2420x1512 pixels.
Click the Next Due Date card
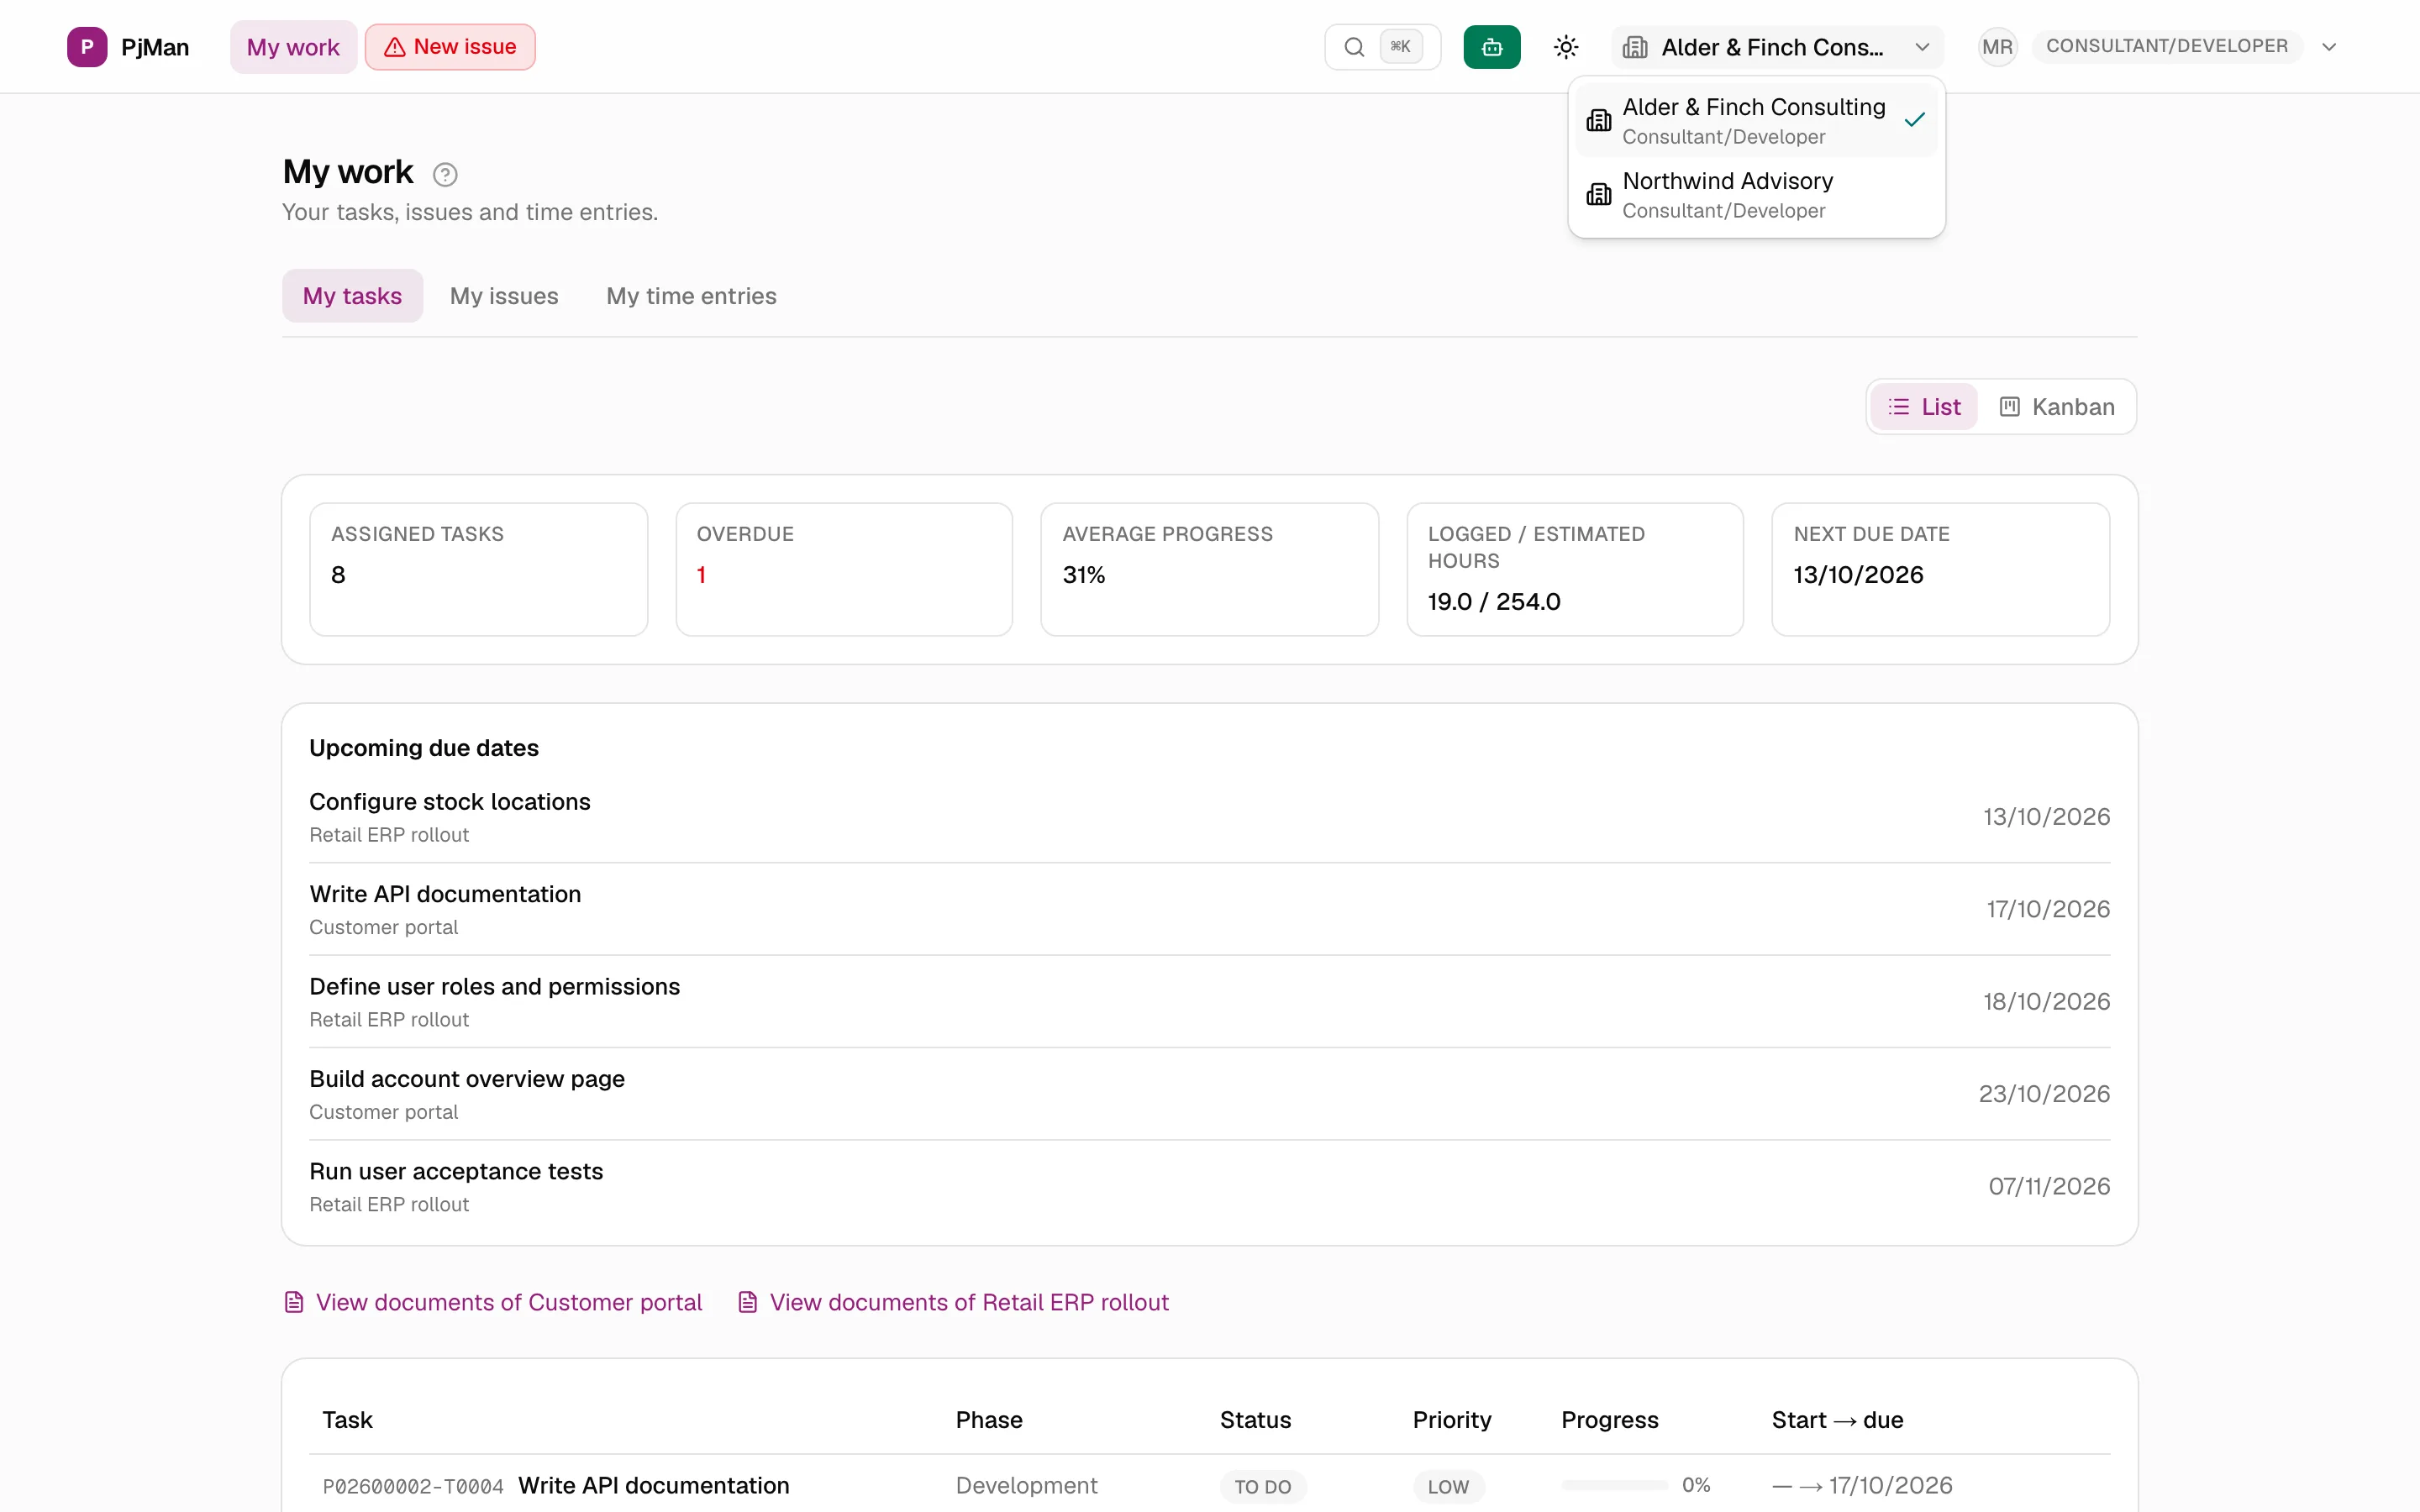click(1940, 569)
